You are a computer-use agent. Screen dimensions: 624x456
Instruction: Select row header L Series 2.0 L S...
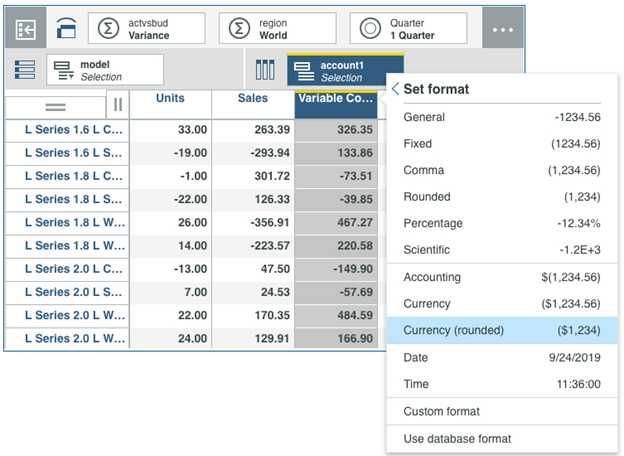point(67,292)
